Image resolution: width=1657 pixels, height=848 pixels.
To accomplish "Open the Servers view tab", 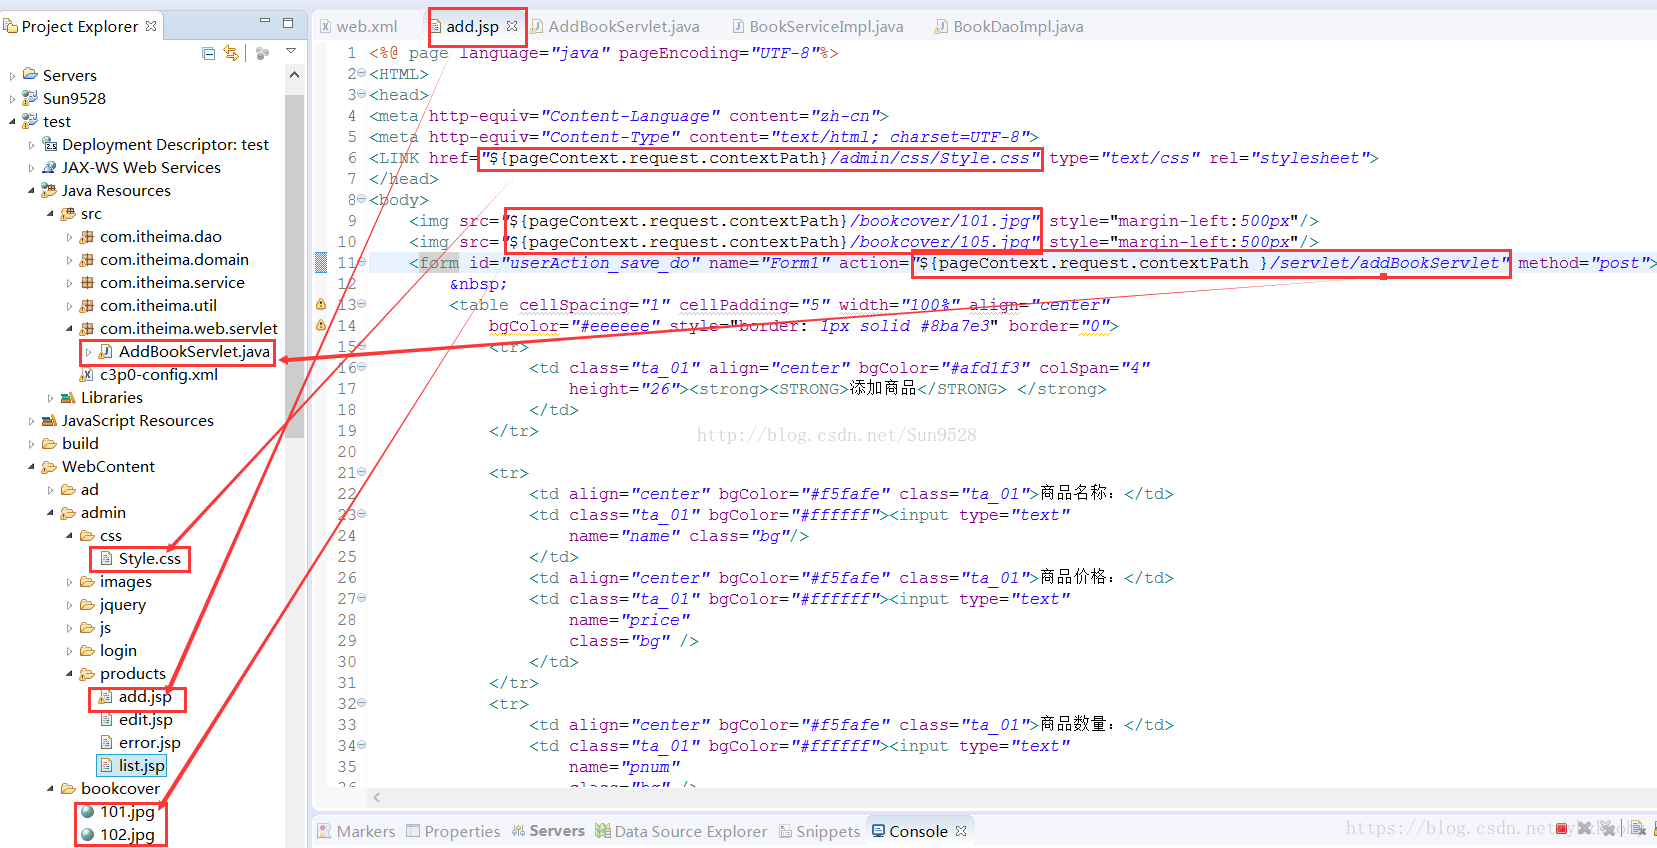I will click(548, 831).
